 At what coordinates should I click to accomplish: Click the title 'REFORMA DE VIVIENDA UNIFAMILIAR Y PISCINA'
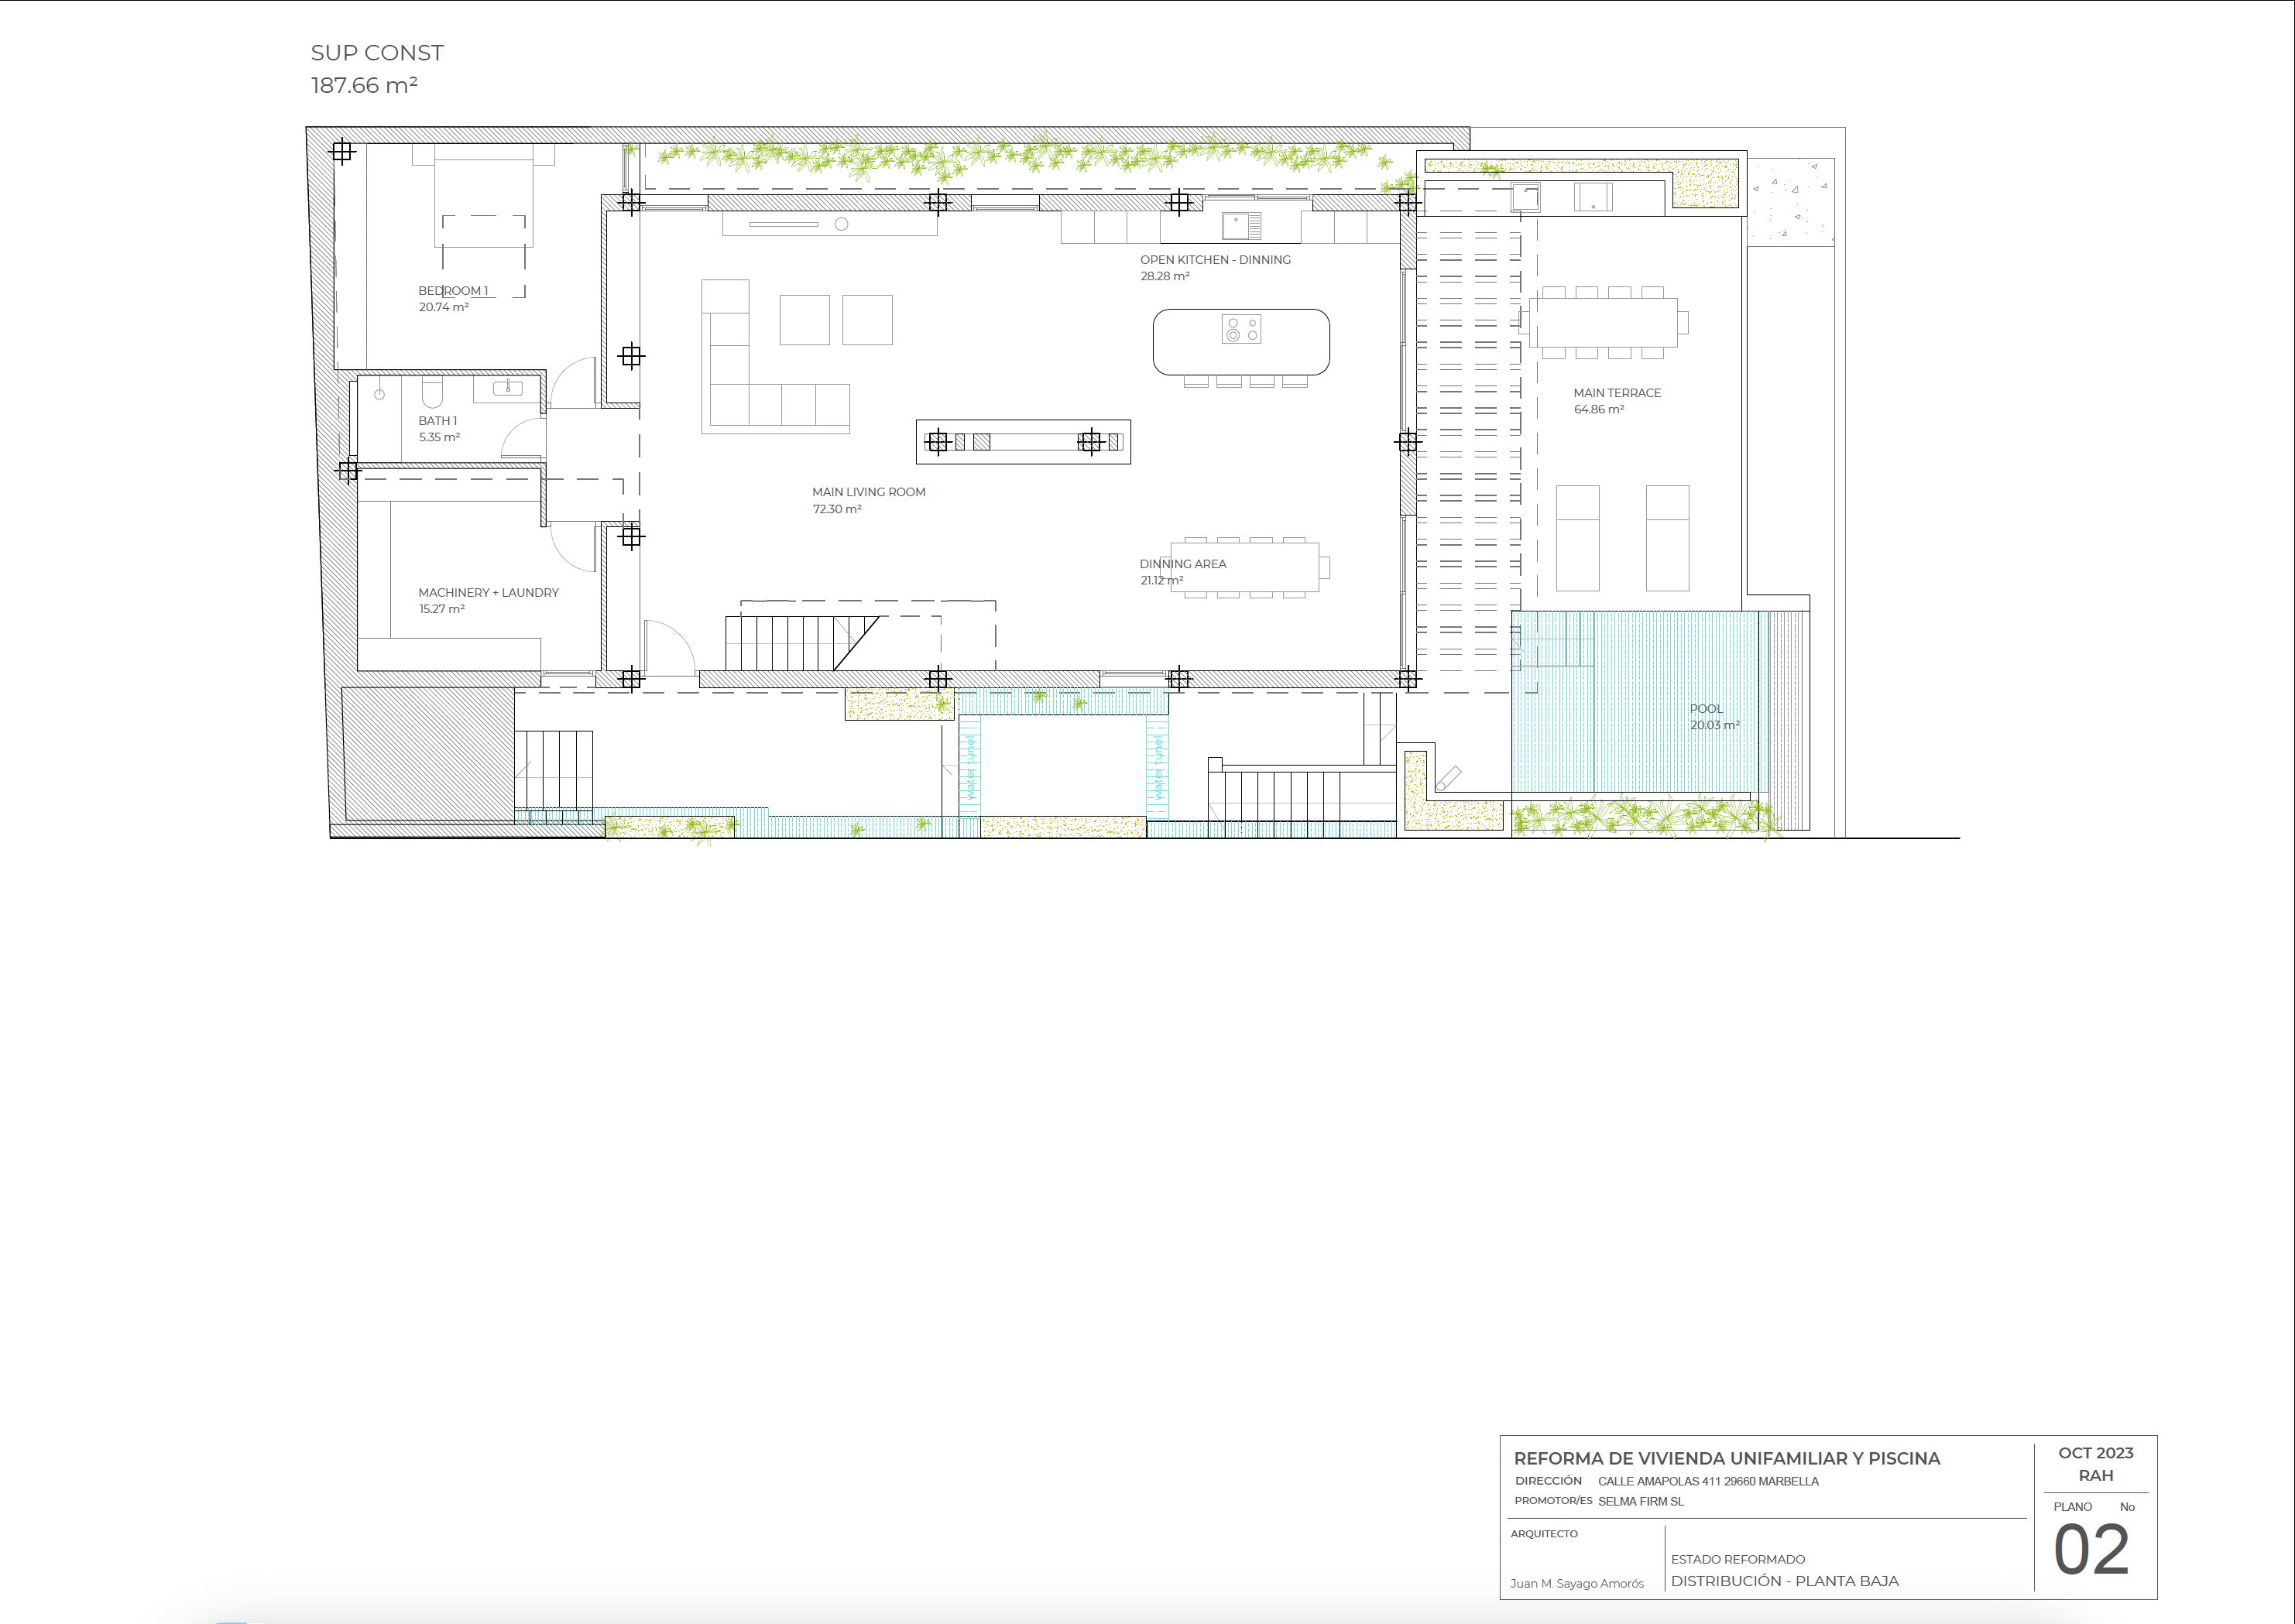[x=1727, y=1458]
